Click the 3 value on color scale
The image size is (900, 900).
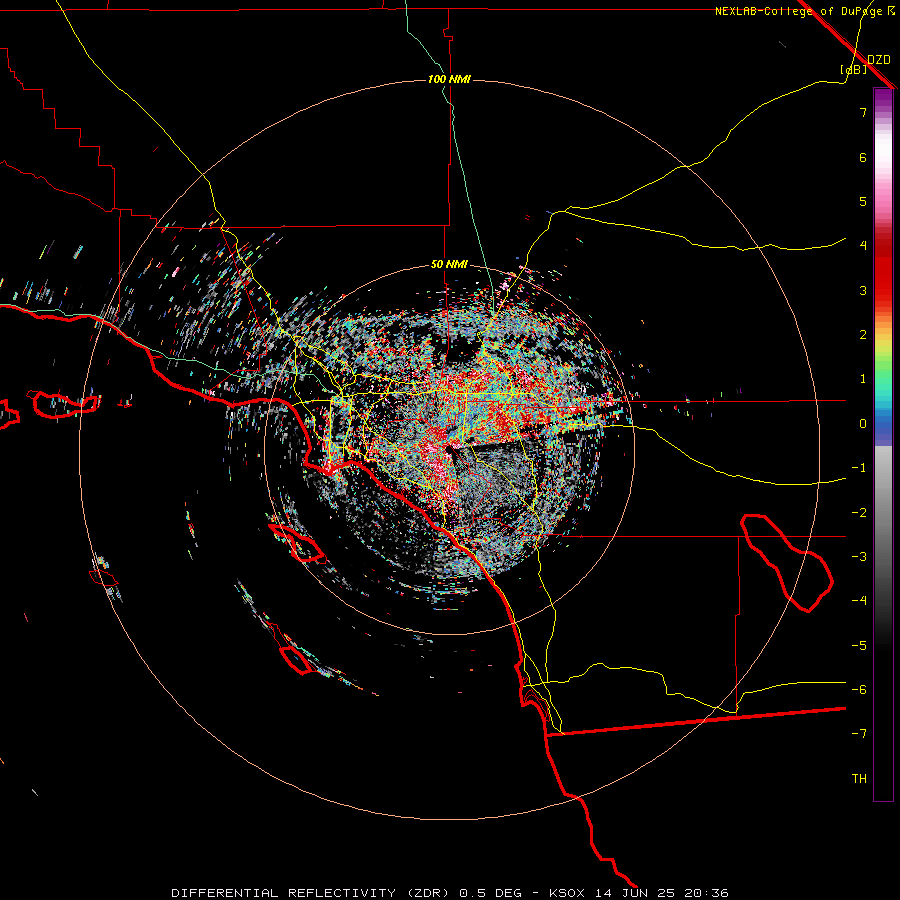863,290
